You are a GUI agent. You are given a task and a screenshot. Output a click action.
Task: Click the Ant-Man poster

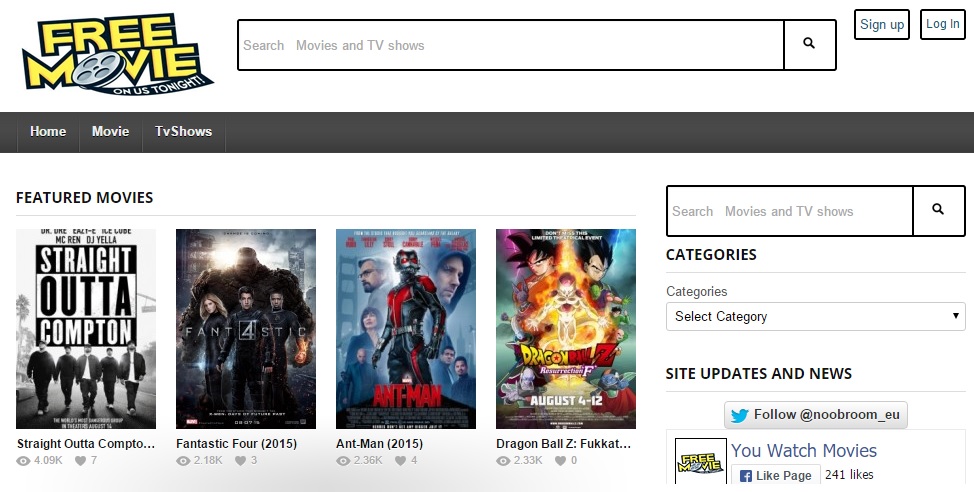pos(406,329)
